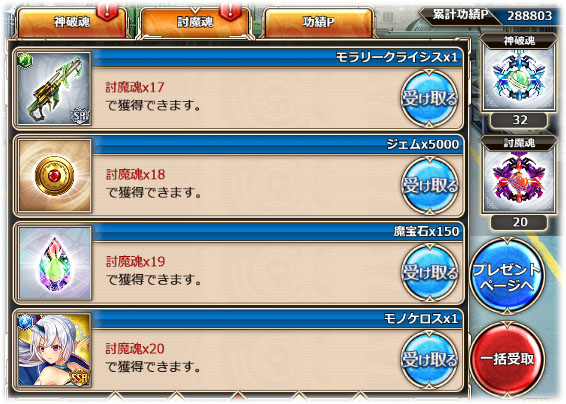
Task: Click the red 一括受取 button
Action: pyautogui.click(x=507, y=359)
